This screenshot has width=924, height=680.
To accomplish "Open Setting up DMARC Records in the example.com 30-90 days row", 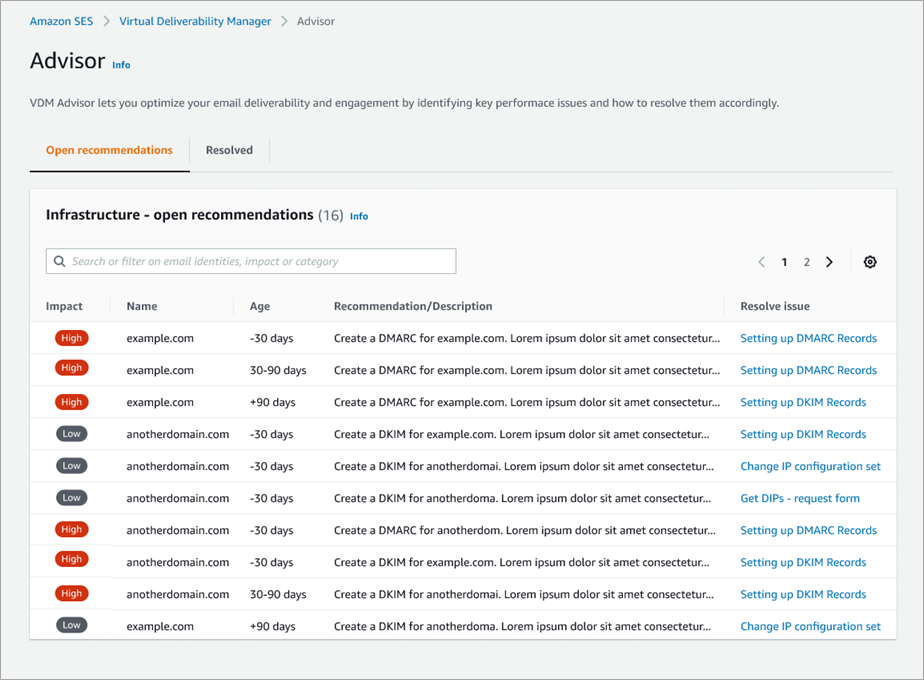I will 808,370.
